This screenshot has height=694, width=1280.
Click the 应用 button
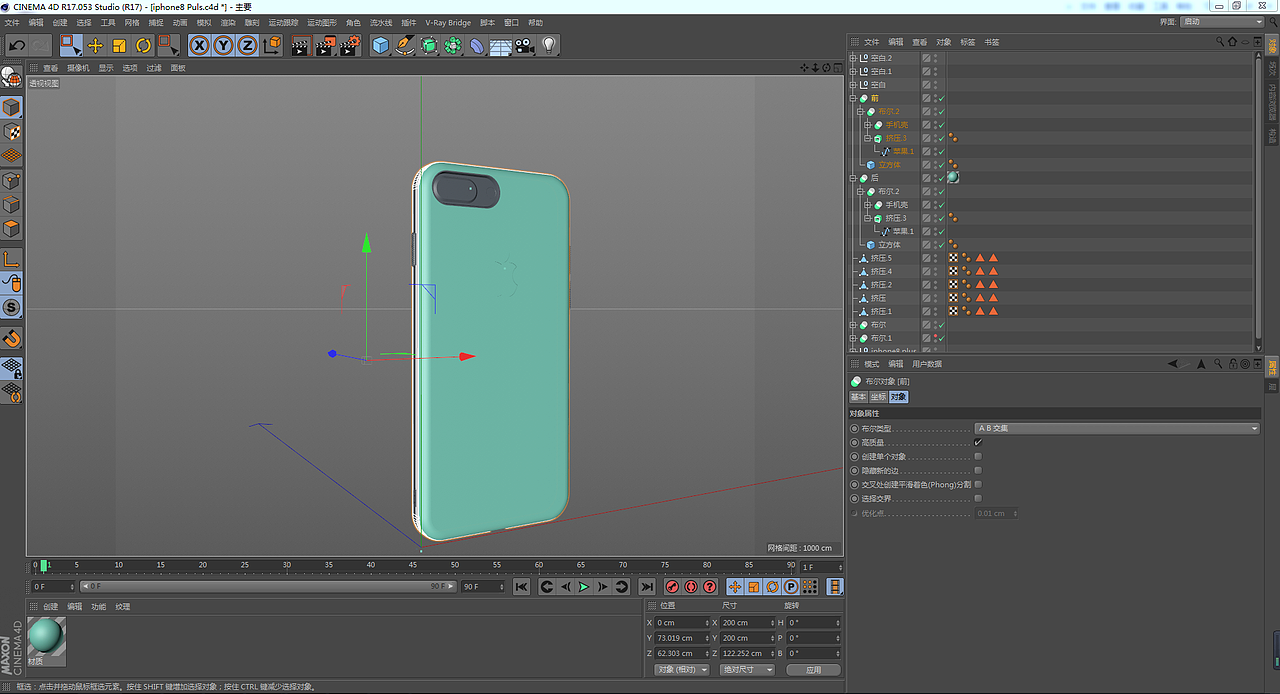click(x=813, y=669)
